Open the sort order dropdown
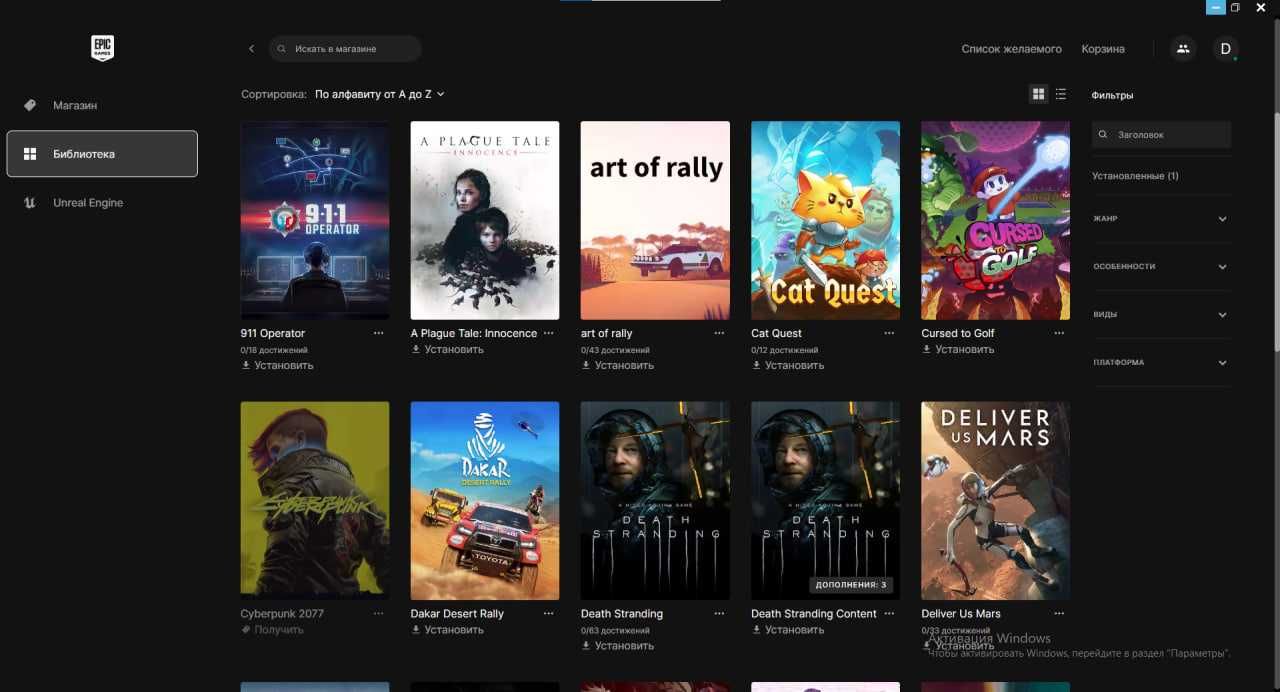Screen dimensions: 1280x692 click(x=379, y=94)
